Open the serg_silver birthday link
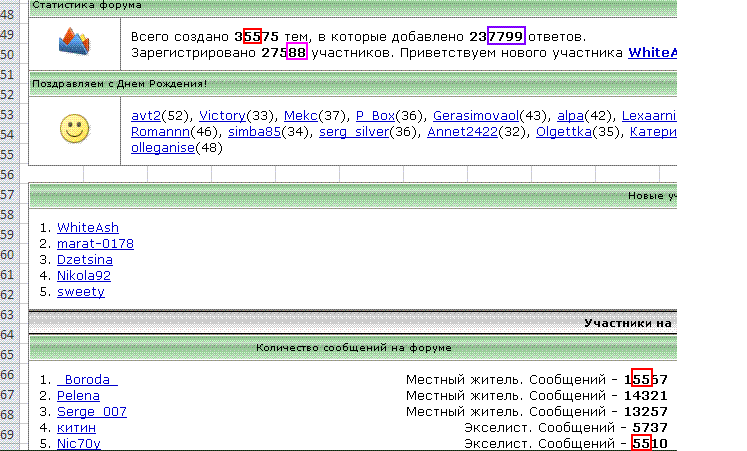Screen dimensions: 747x451 (354, 132)
